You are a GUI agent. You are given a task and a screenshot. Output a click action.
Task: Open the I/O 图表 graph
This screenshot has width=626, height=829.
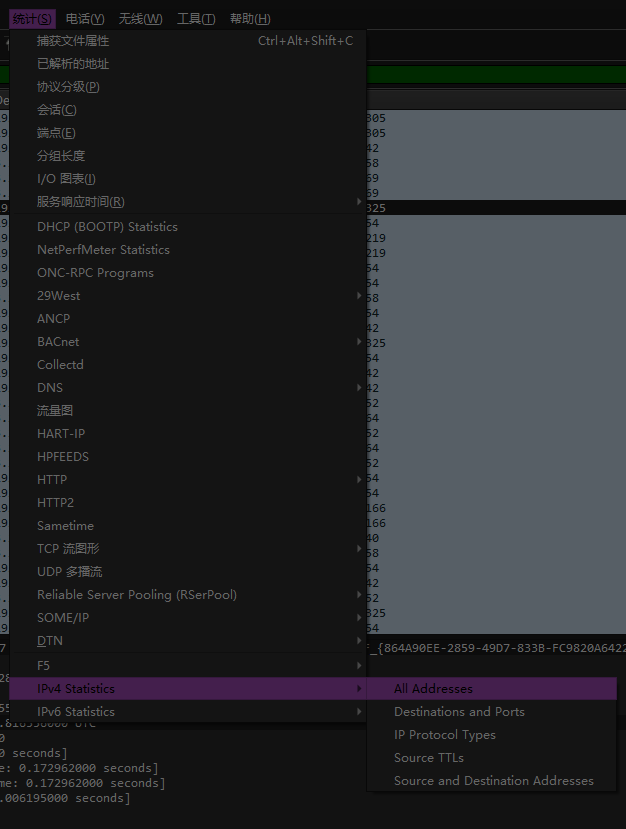click(66, 179)
